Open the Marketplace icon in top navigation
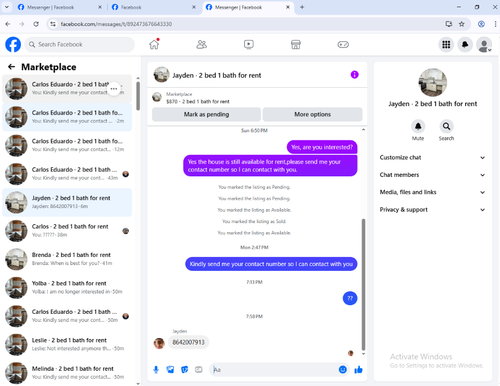This screenshot has height=386, width=500. tap(296, 44)
